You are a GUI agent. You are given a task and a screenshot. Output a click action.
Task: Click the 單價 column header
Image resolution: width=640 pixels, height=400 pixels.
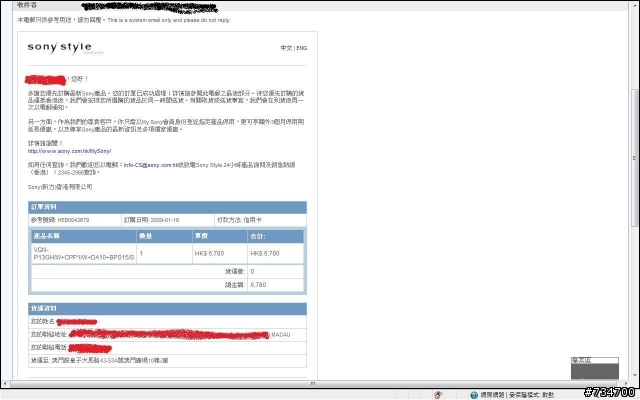pos(220,236)
